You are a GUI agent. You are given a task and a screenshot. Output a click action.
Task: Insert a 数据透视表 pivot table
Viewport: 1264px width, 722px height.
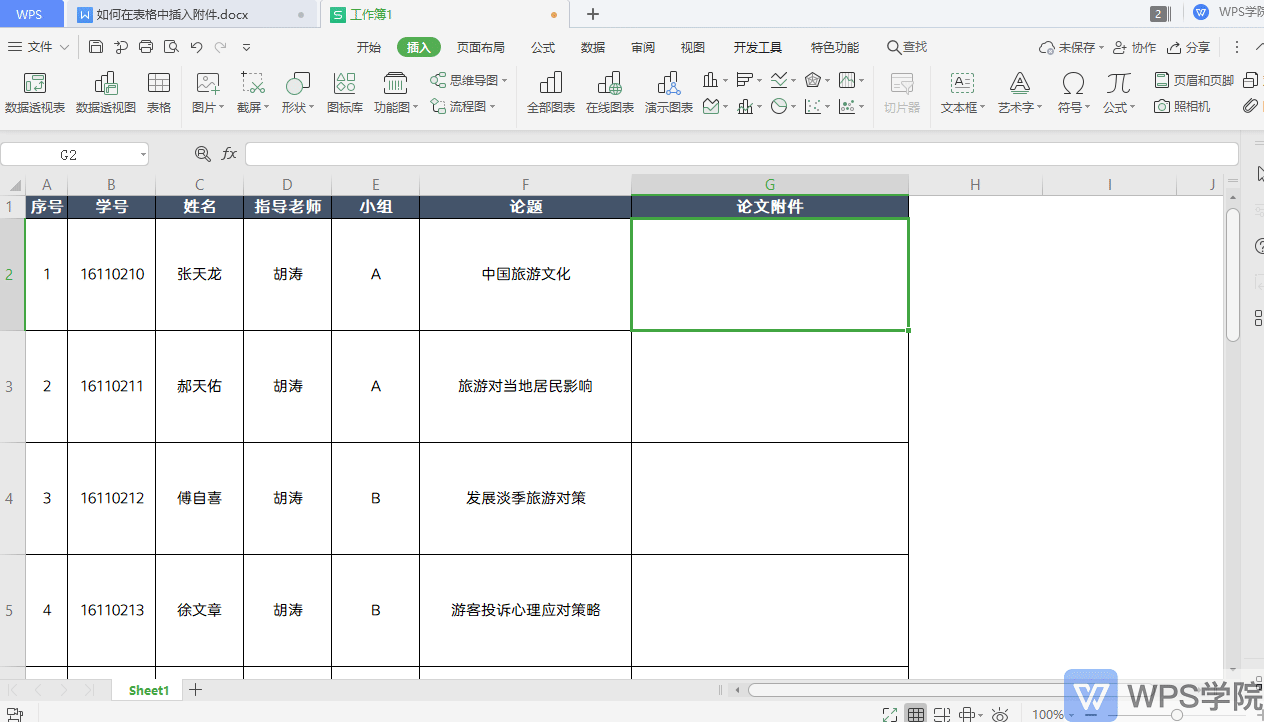click(x=35, y=93)
